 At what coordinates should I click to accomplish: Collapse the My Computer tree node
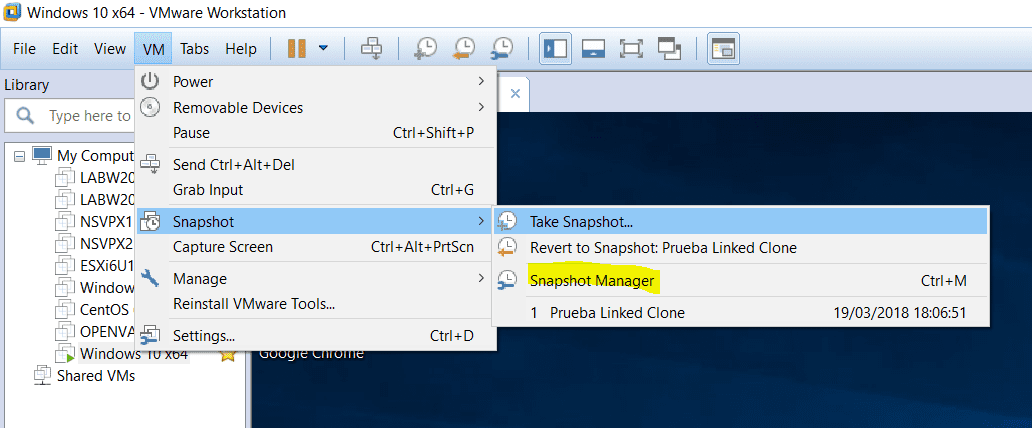coord(19,156)
